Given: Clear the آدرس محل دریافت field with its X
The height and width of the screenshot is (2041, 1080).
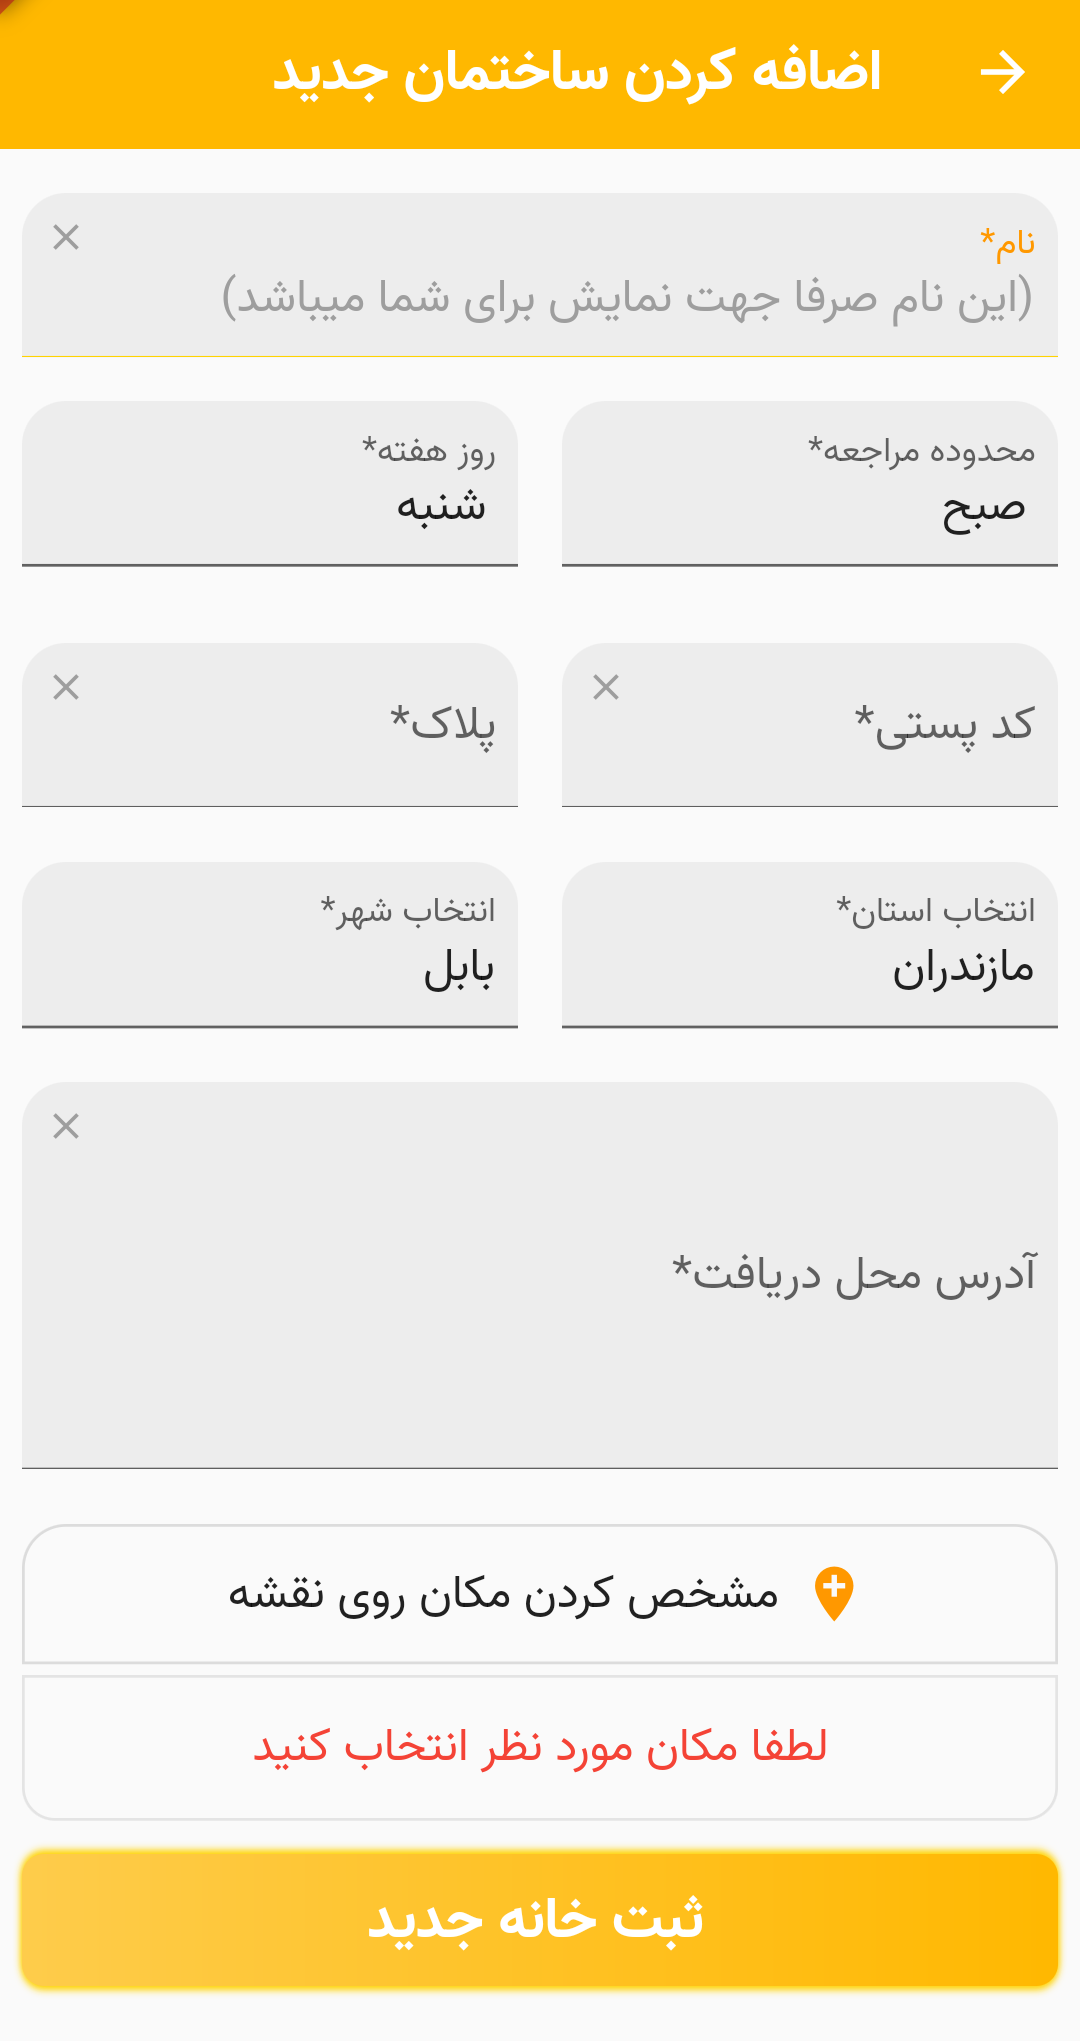Looking at the screenshot, I should (x=66, y=1127).
